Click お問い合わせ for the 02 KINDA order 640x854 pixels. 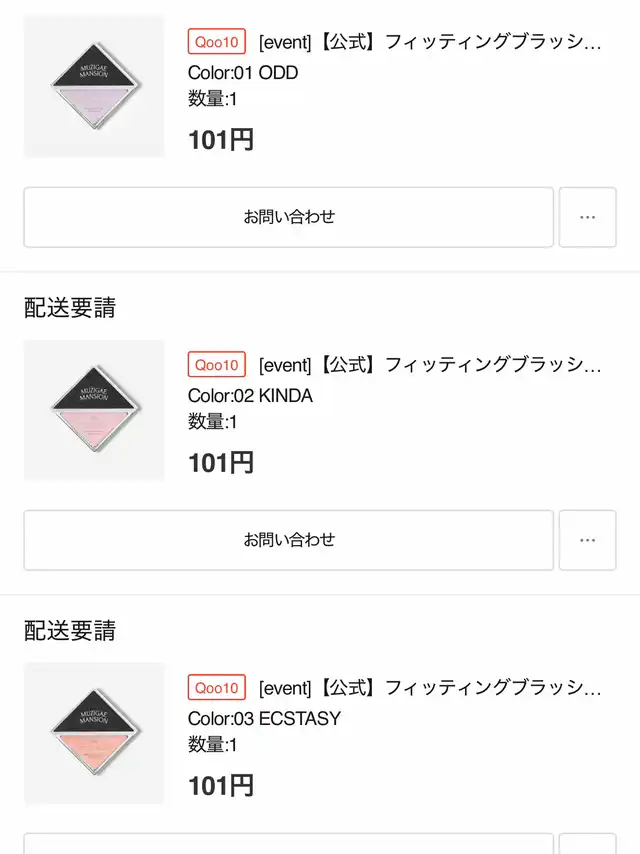(x=289, y=540)
